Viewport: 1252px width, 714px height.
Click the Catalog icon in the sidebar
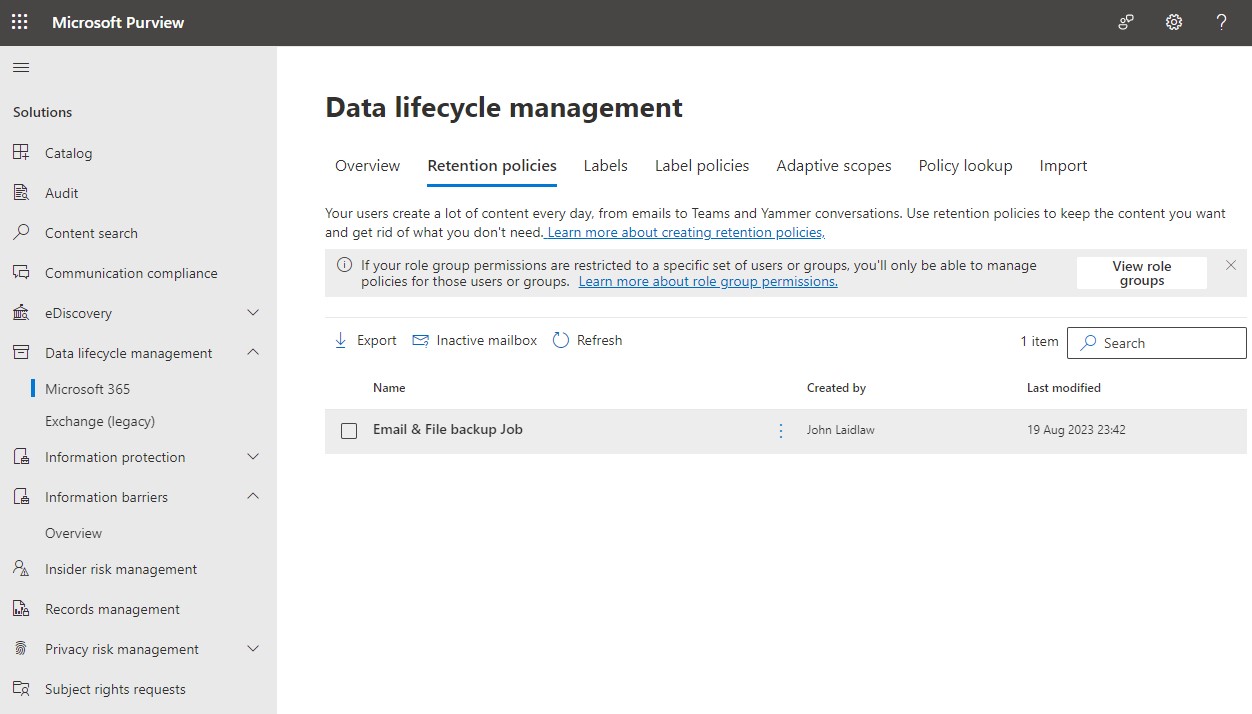tap(21, 152)
